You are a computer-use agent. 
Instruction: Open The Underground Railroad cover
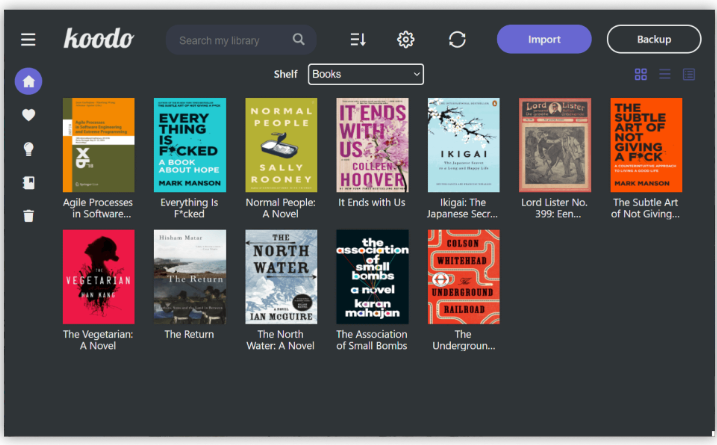[464, 277]
